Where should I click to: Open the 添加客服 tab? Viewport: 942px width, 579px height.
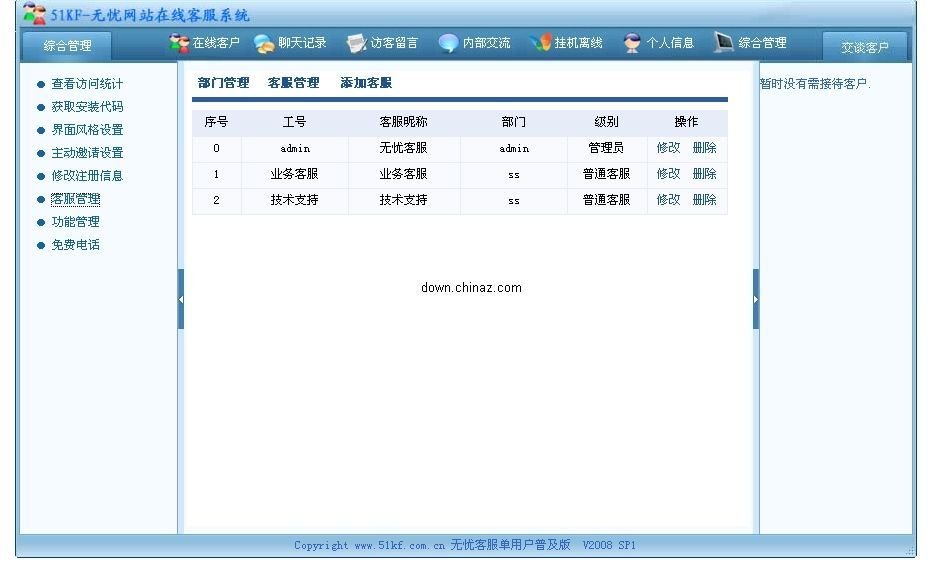[366, 82]
